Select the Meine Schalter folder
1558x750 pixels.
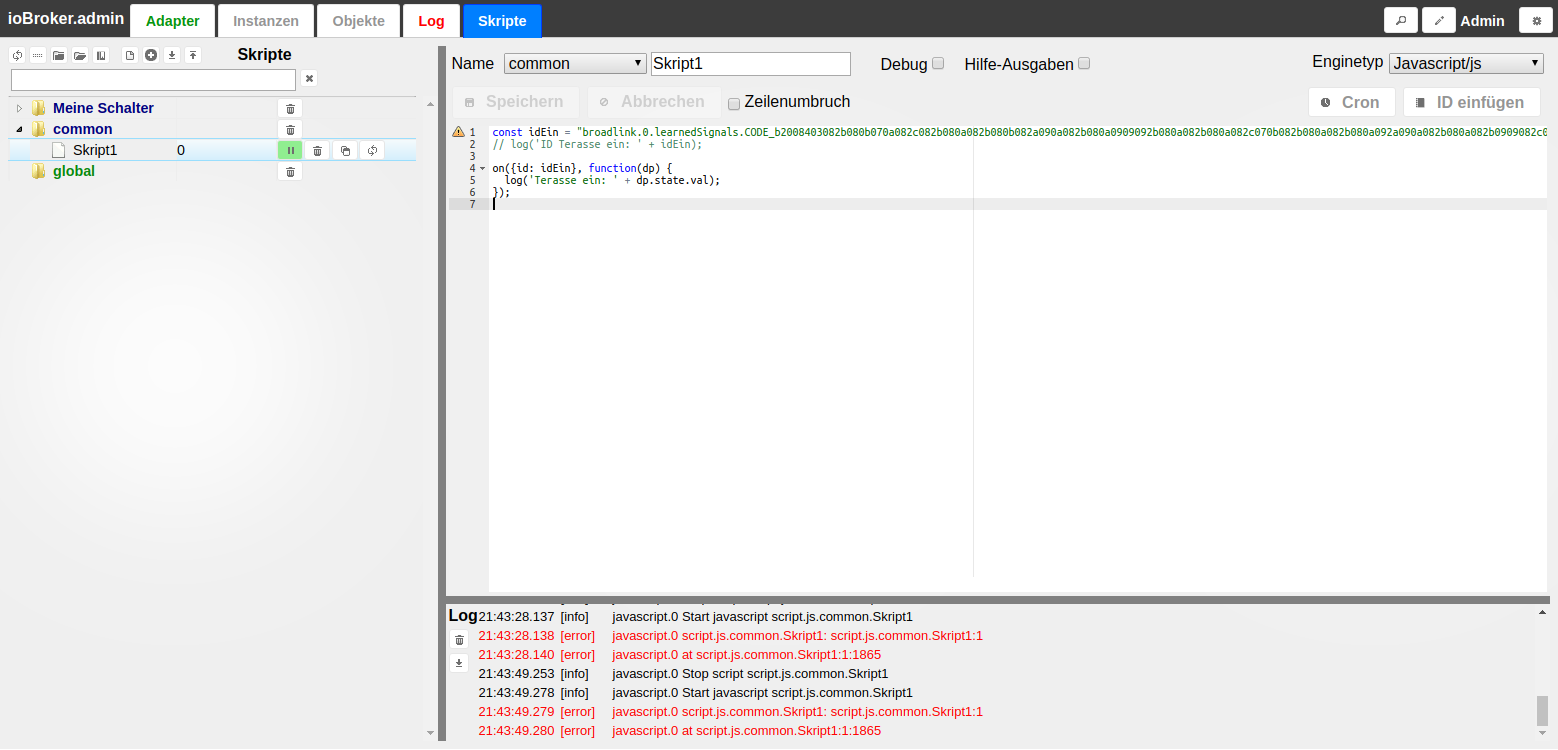103,108
